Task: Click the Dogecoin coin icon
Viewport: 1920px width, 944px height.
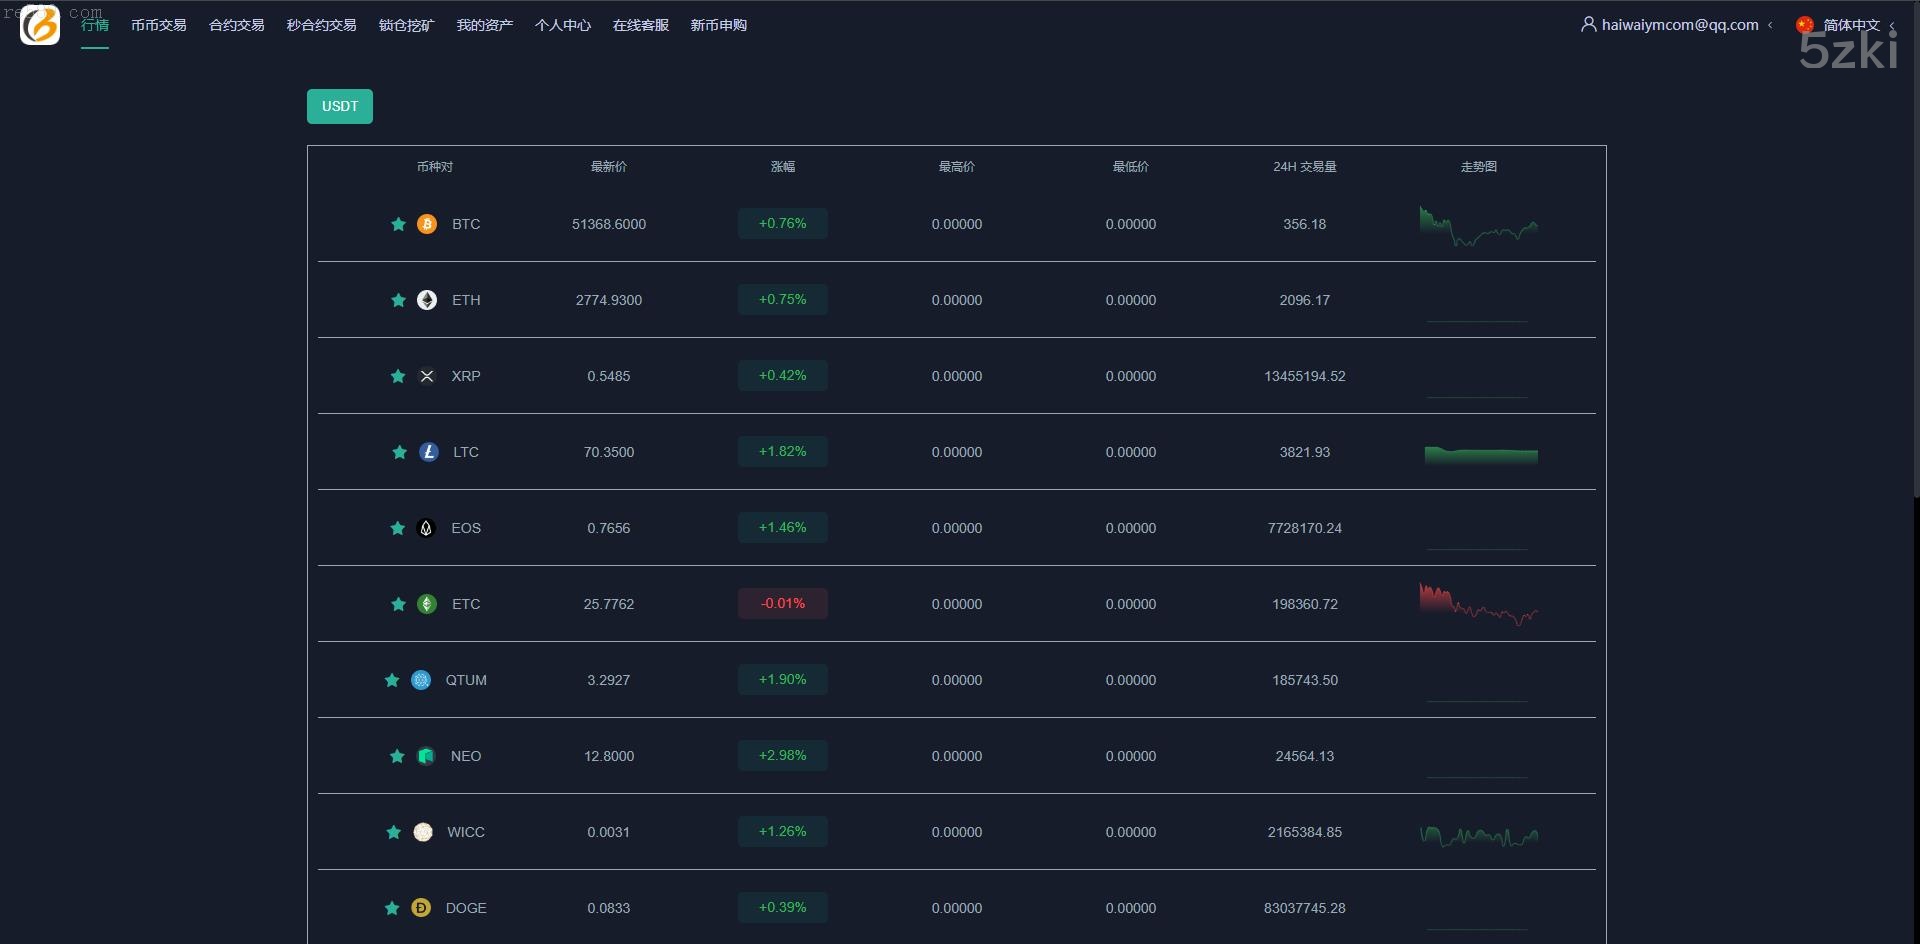Action: click(x=421, y=908)
